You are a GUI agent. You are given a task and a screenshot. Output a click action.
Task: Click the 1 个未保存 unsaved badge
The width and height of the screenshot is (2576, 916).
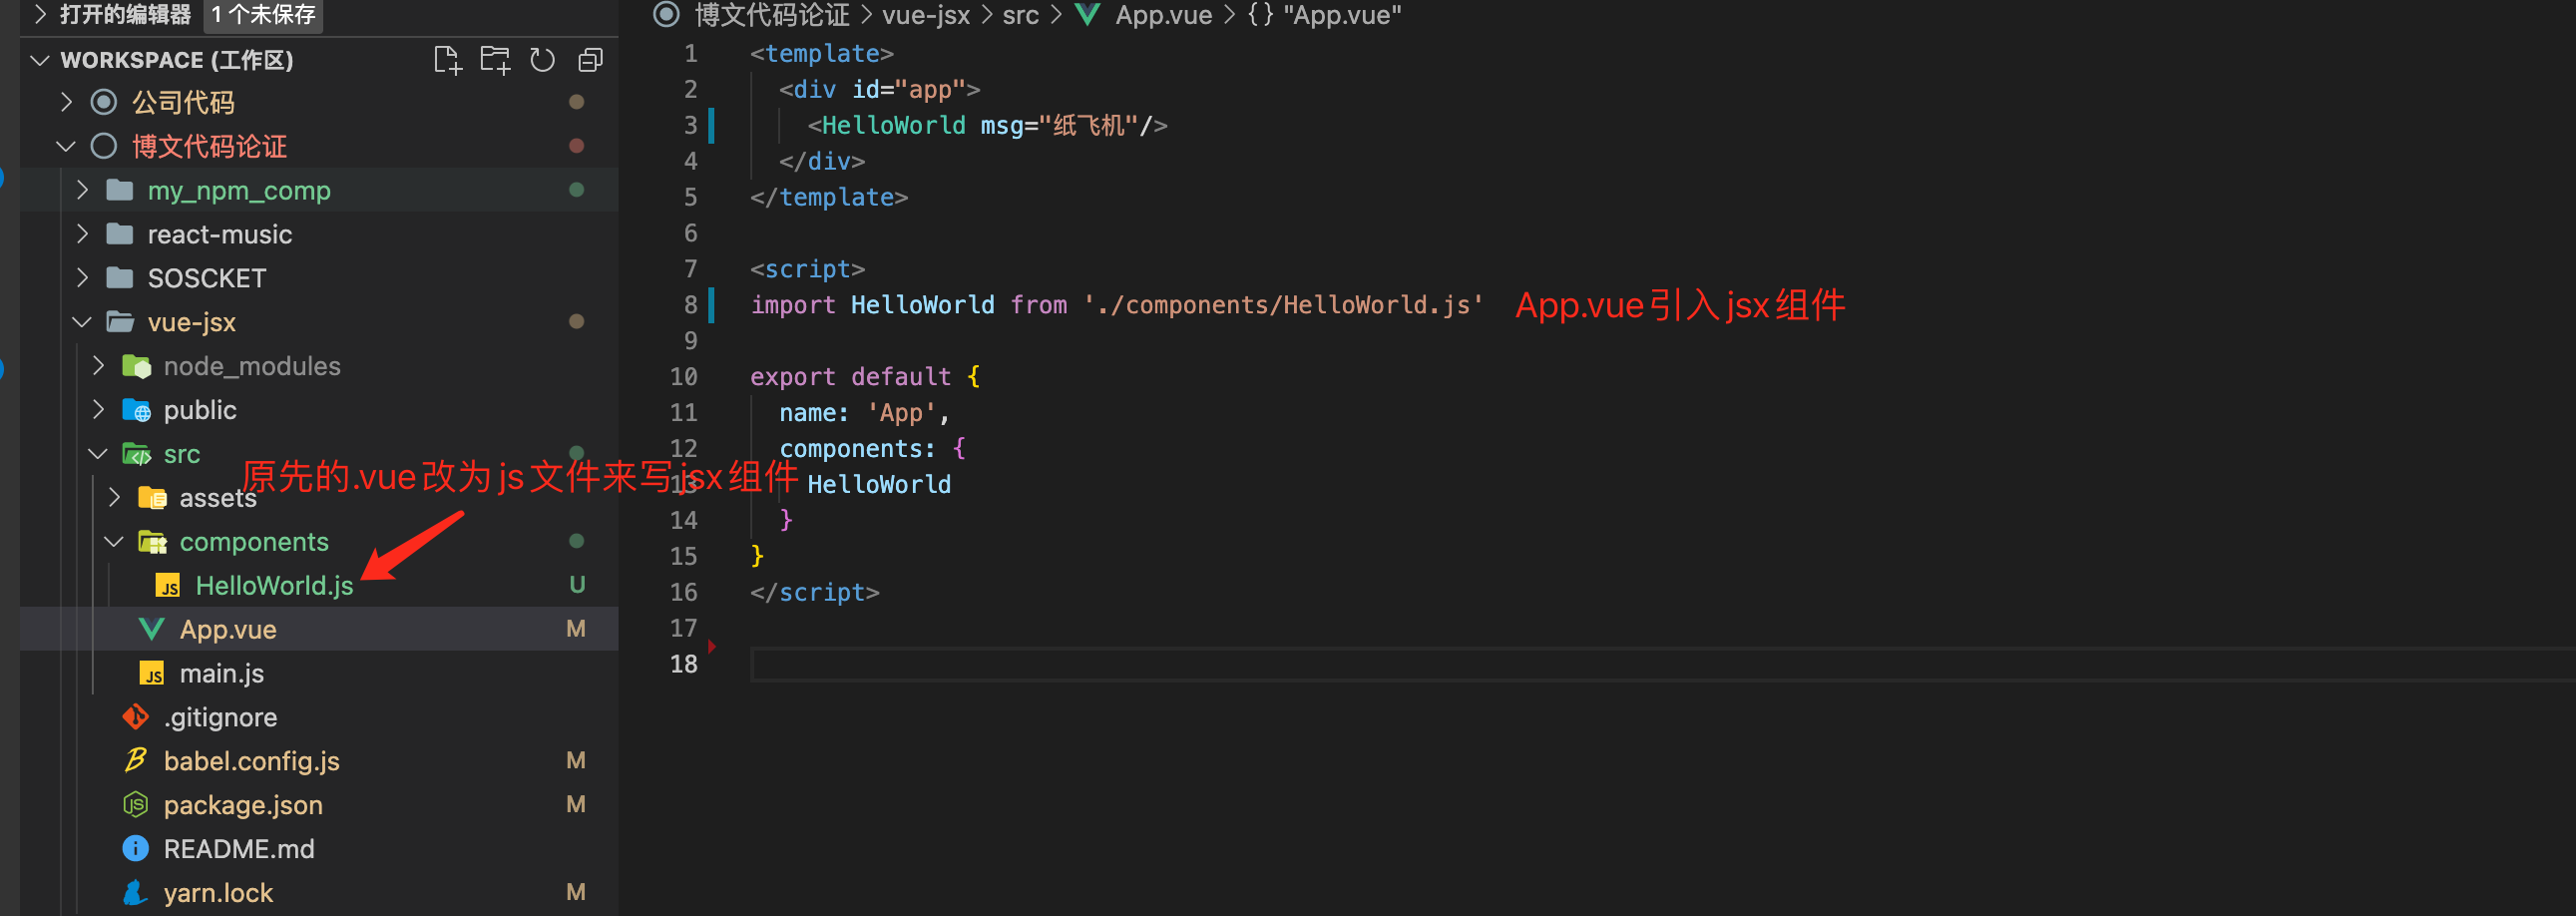(263, 14)
